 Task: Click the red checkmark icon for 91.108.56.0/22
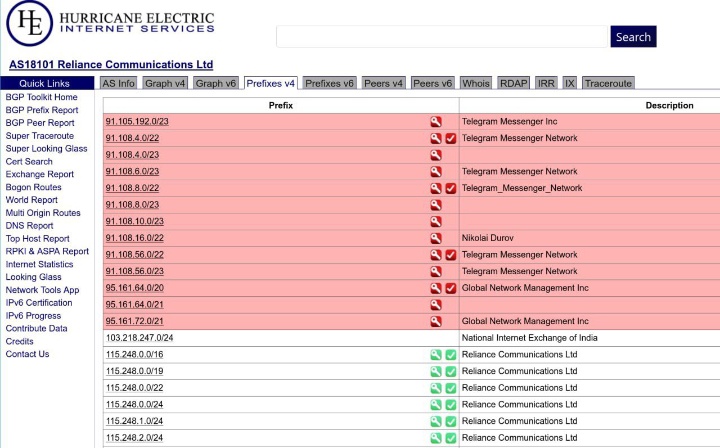coord(451,255)
